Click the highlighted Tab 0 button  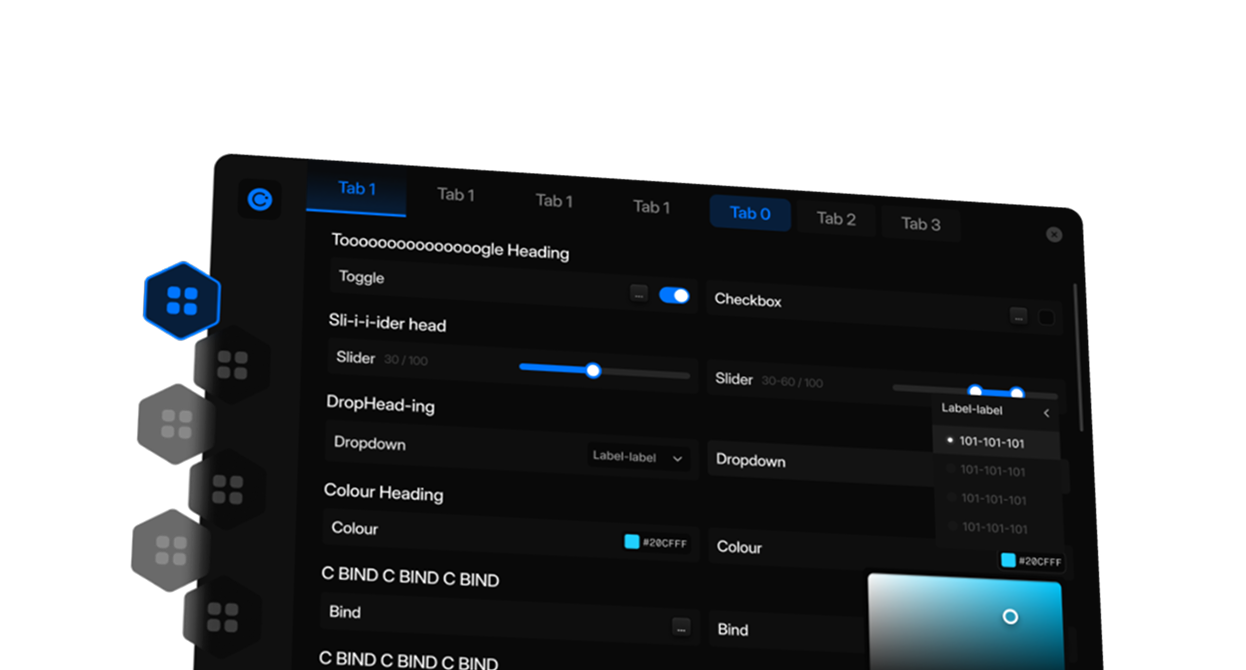coord(750,213)
